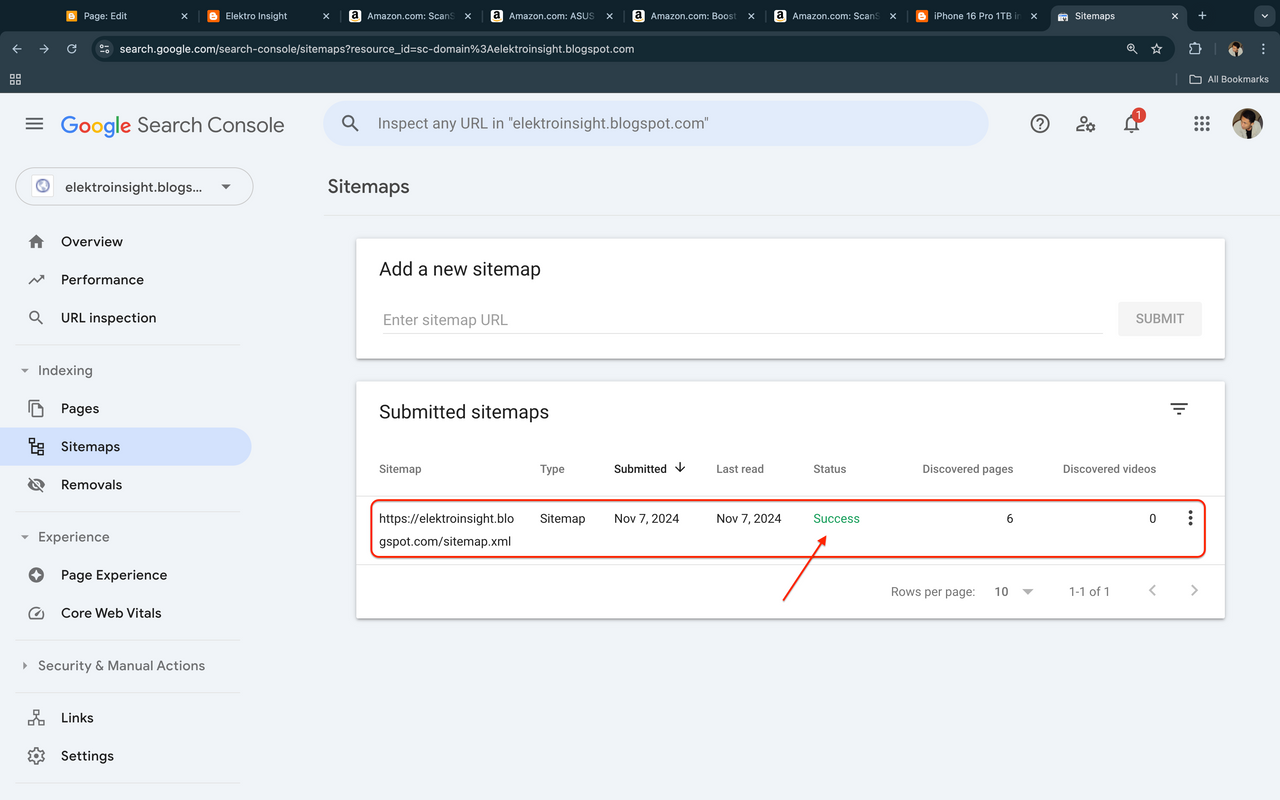Open more options for sitemap.xml row
This screenshot has height=800, width=1280.
click(x=1190, y=518)
